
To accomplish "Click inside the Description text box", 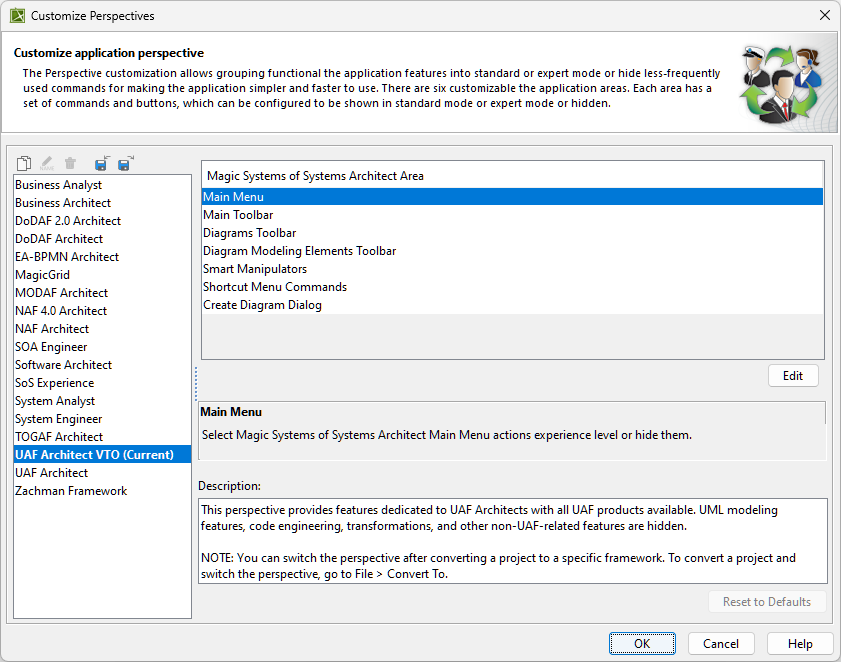I will tap(513, 541).
